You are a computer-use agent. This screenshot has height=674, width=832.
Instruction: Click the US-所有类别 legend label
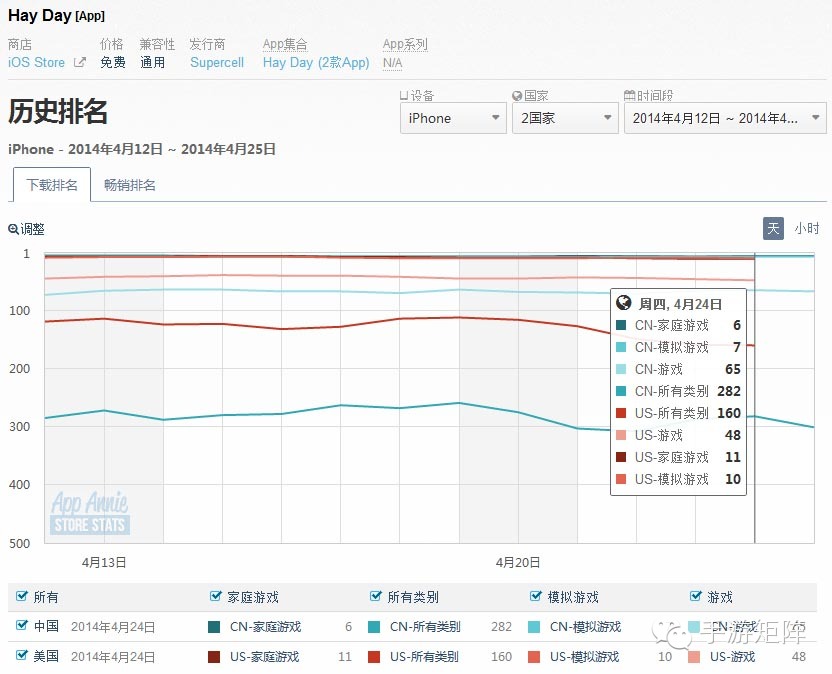pos(424,656)
